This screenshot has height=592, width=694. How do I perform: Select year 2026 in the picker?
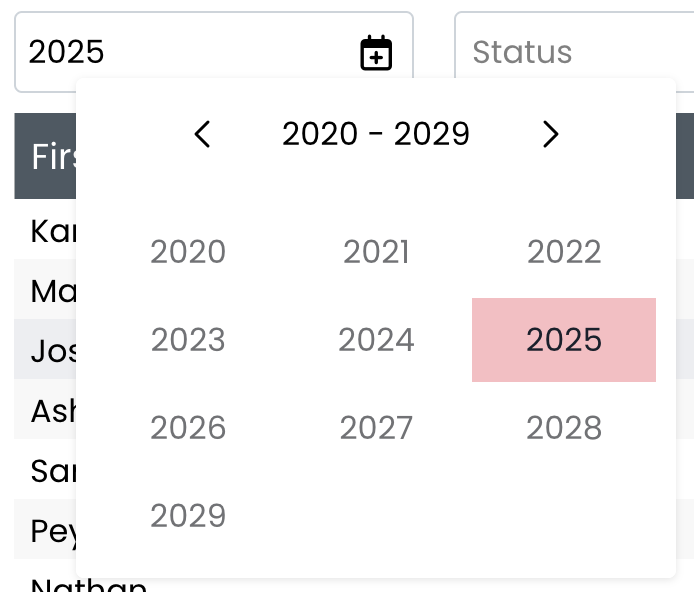pos(188,428)
